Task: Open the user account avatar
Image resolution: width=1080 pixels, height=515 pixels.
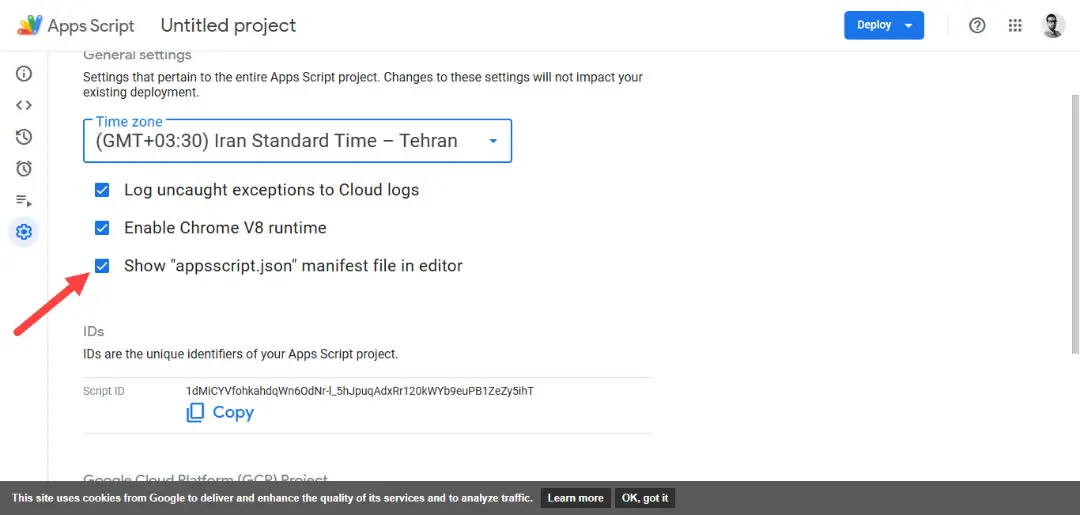Action: 1052,25
